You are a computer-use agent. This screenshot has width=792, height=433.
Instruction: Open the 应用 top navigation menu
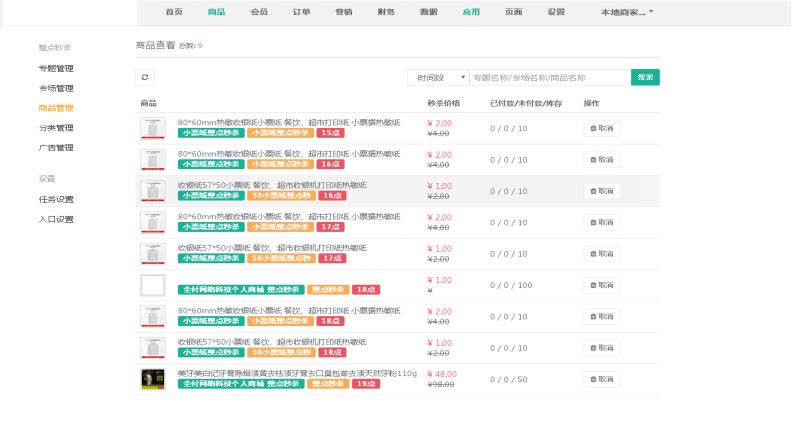click(471, 12)
